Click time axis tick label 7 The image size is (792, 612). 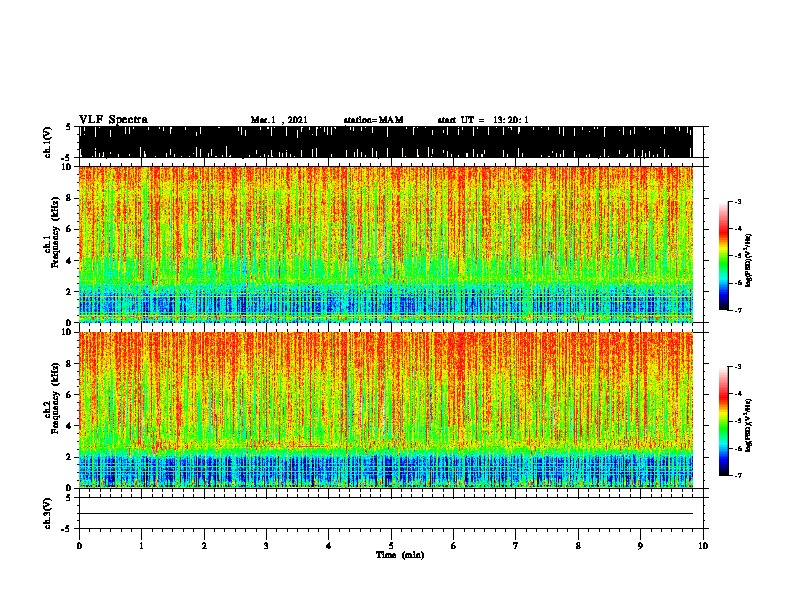point(516,546)
